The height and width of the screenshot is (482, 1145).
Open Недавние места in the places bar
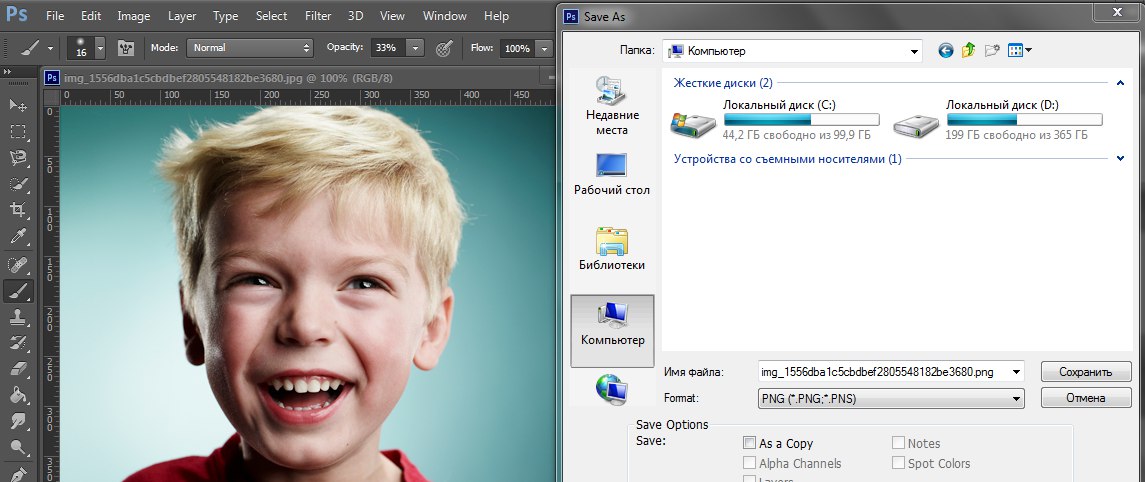[612, 106]
